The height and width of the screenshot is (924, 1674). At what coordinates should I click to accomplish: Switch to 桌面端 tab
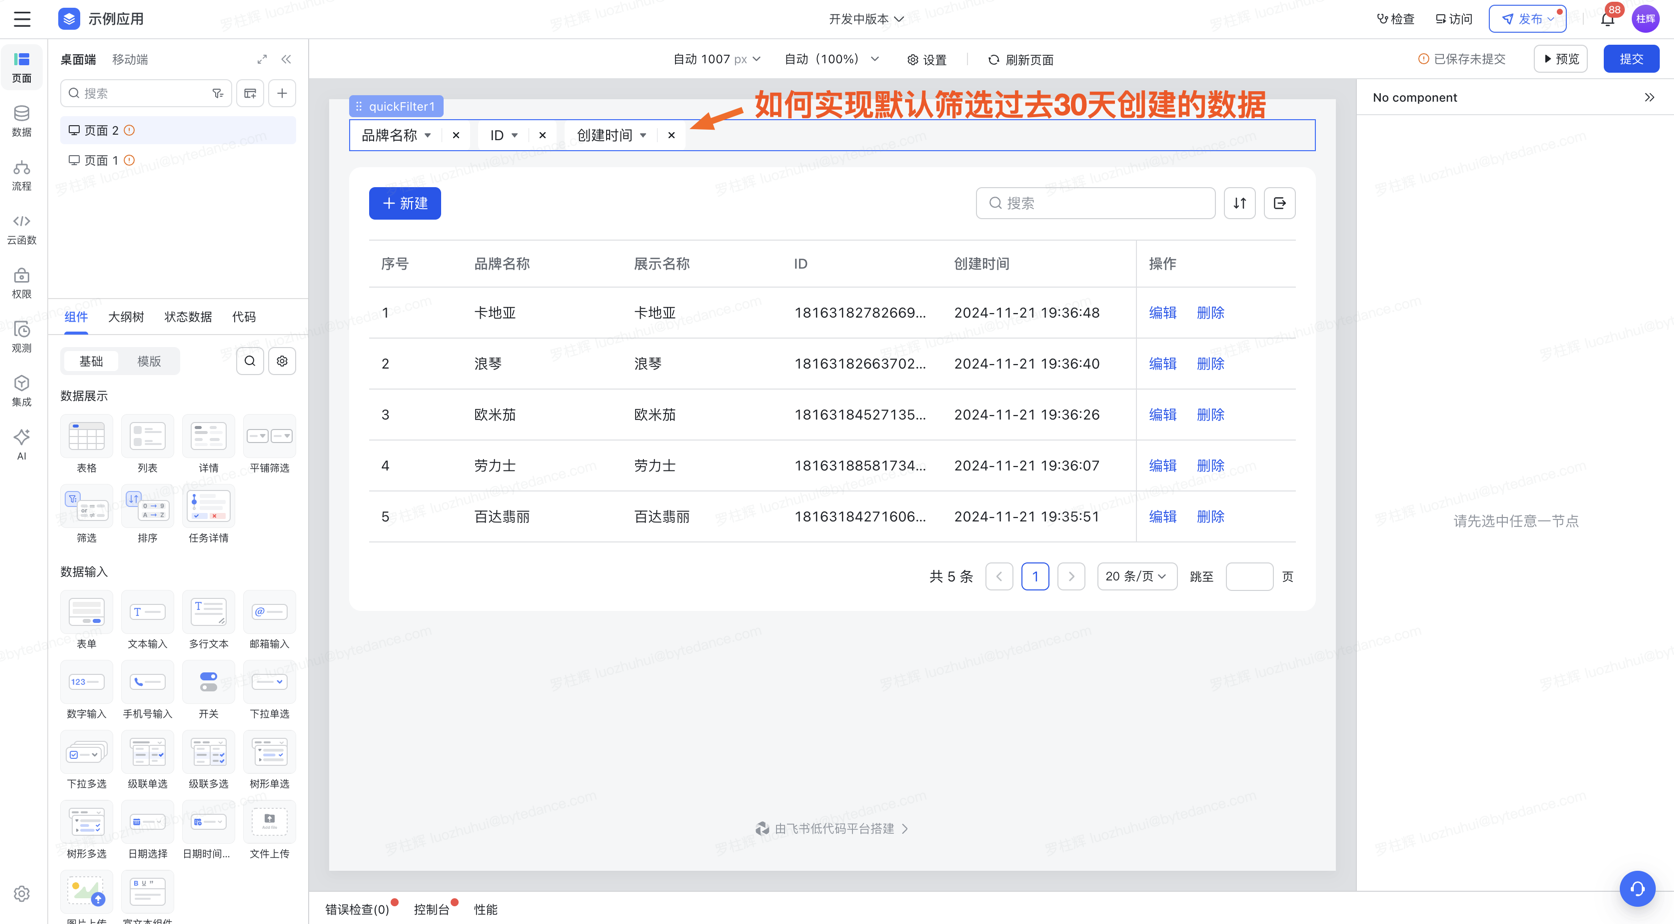point(78,60)
